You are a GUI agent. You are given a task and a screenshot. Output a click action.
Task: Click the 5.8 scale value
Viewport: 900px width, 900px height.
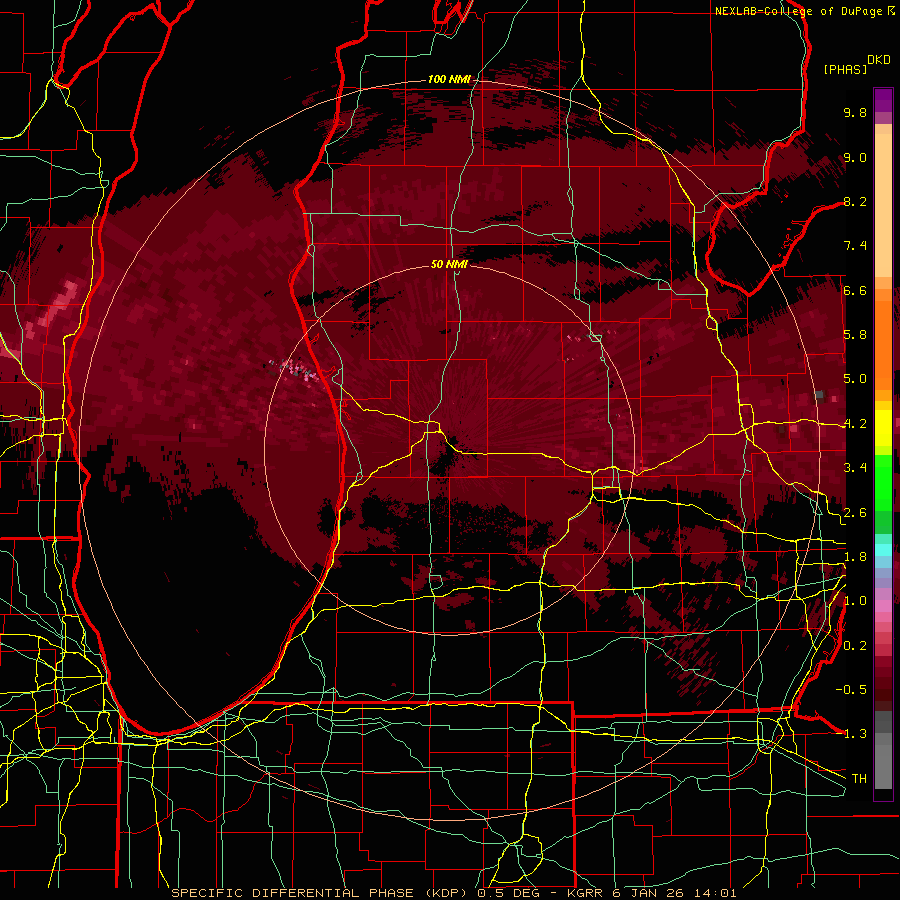[x=855, y=335]
